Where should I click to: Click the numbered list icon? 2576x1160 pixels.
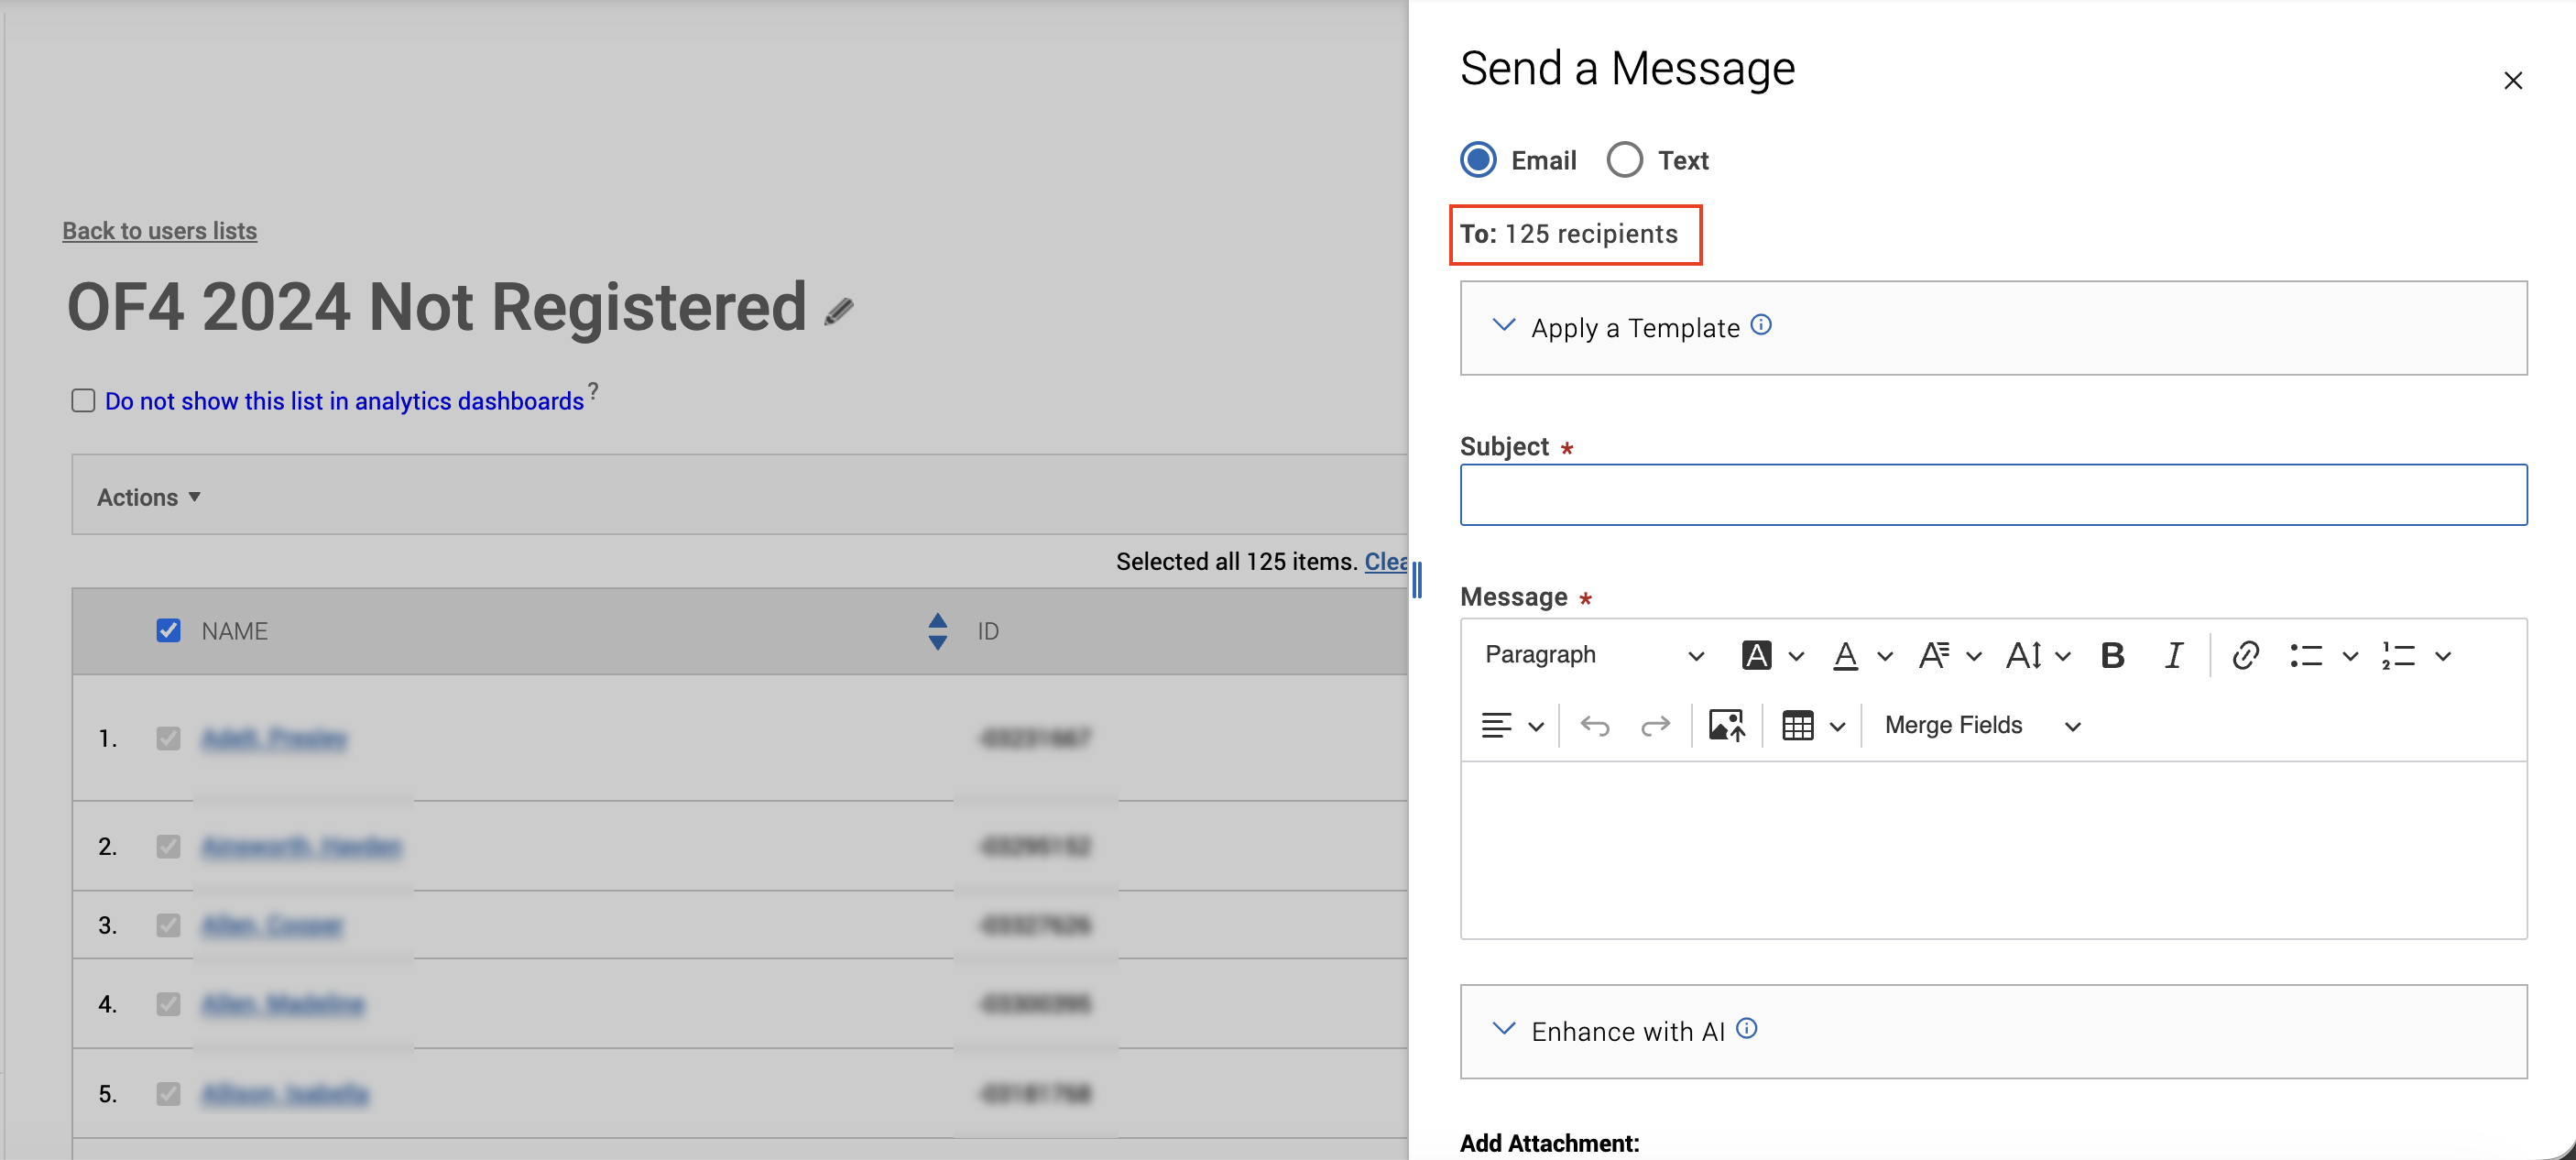2398,656
